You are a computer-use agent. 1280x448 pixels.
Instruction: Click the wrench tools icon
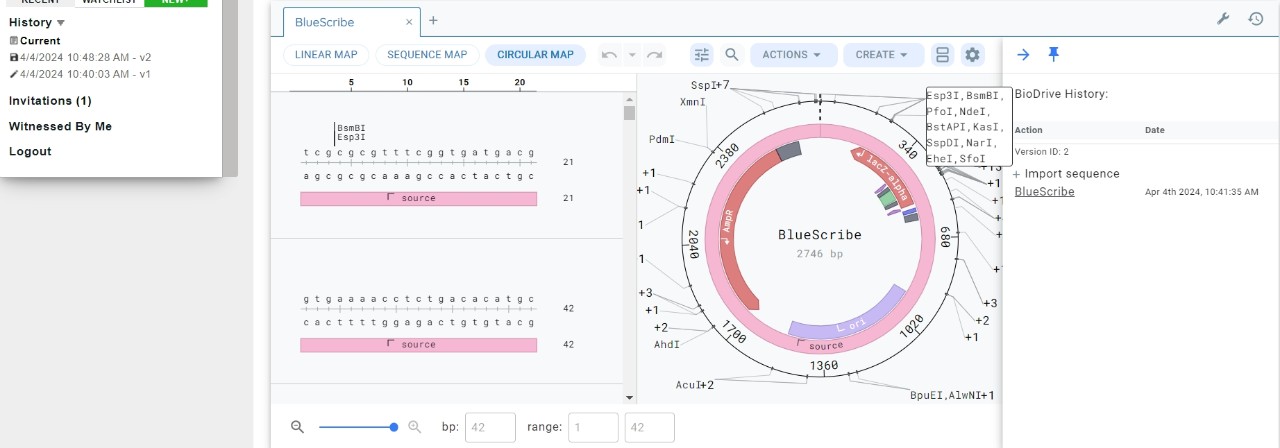click(x=1223, y=19)
